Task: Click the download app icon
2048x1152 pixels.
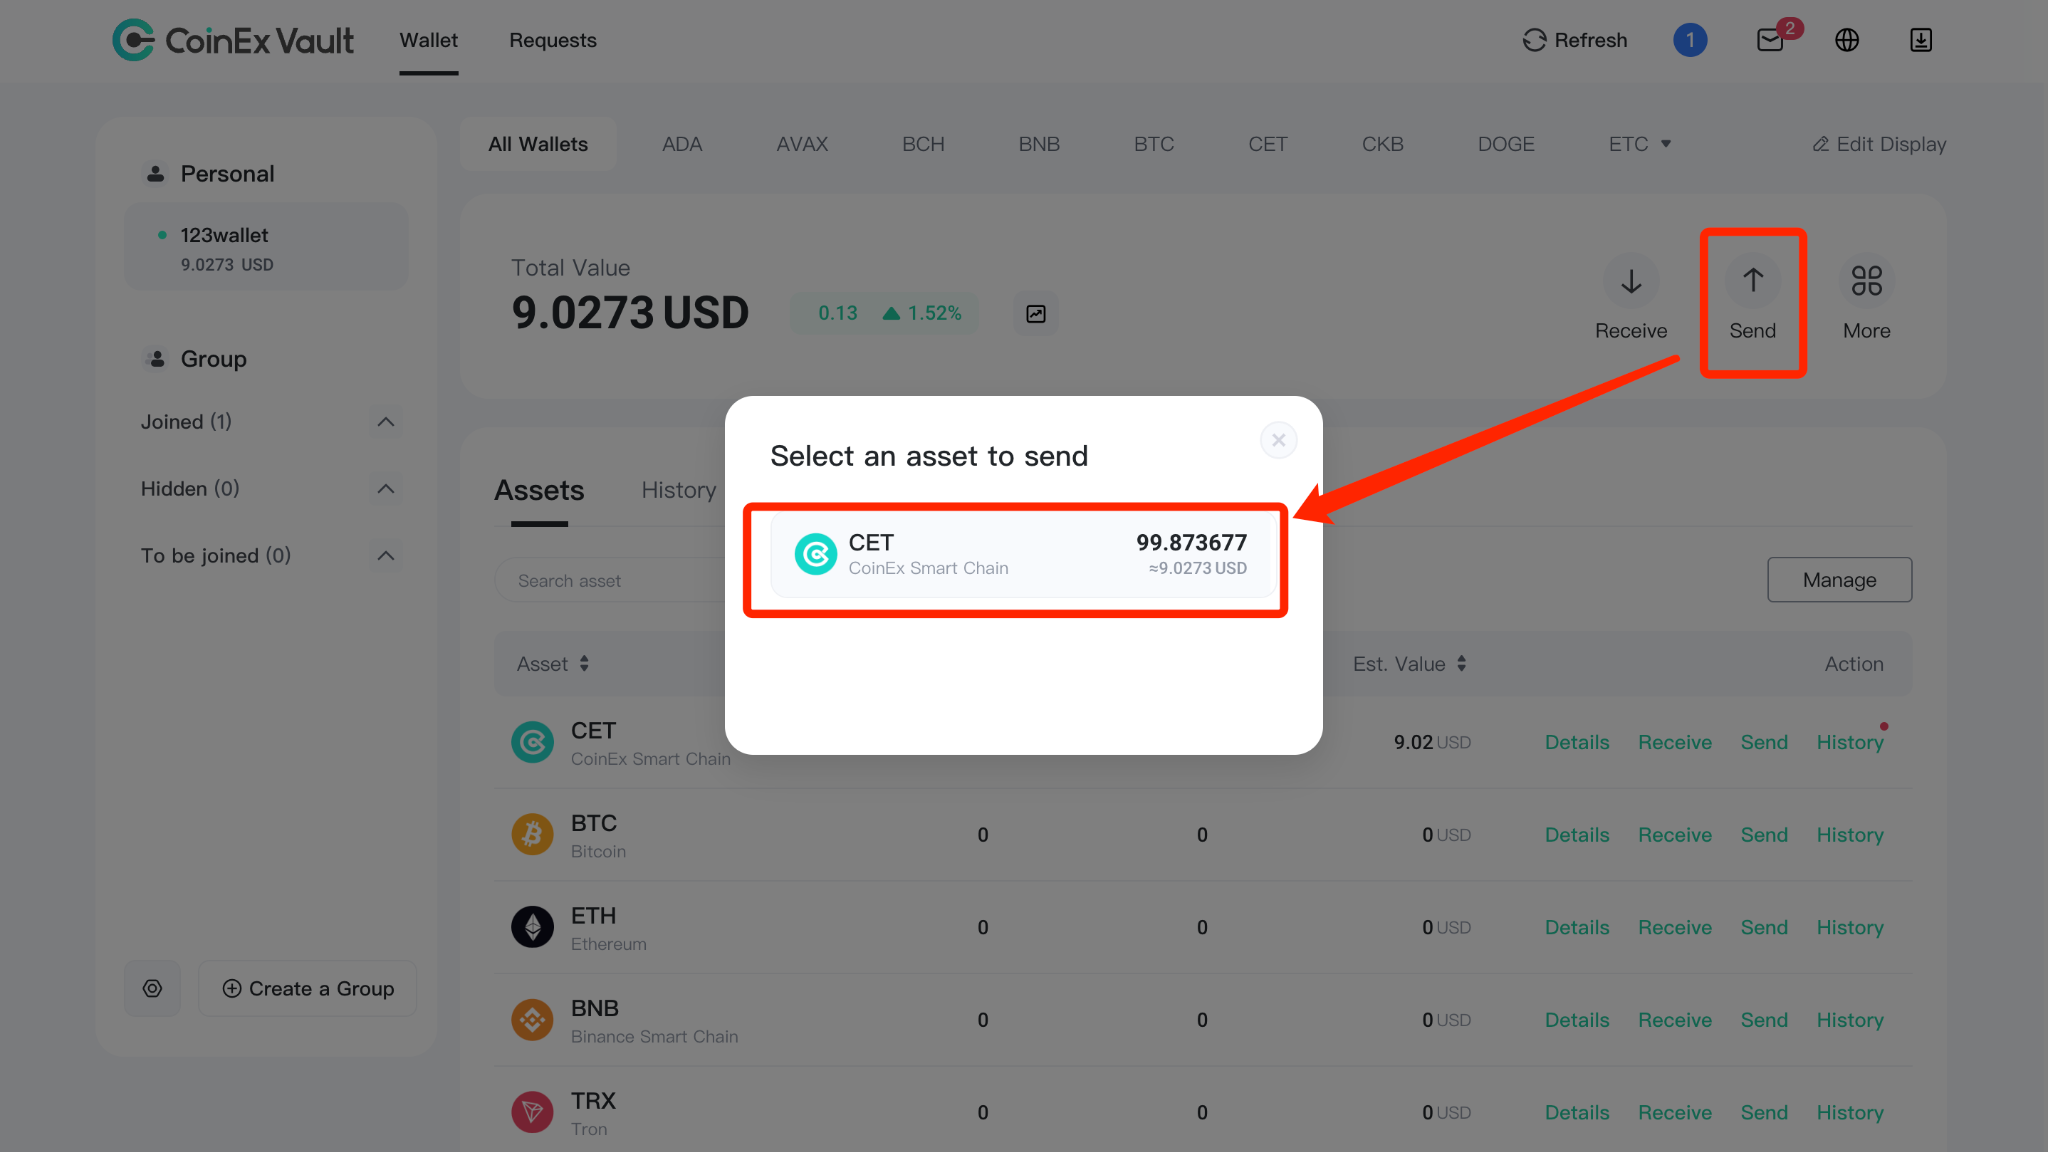Action: (x=1920, y=40)
